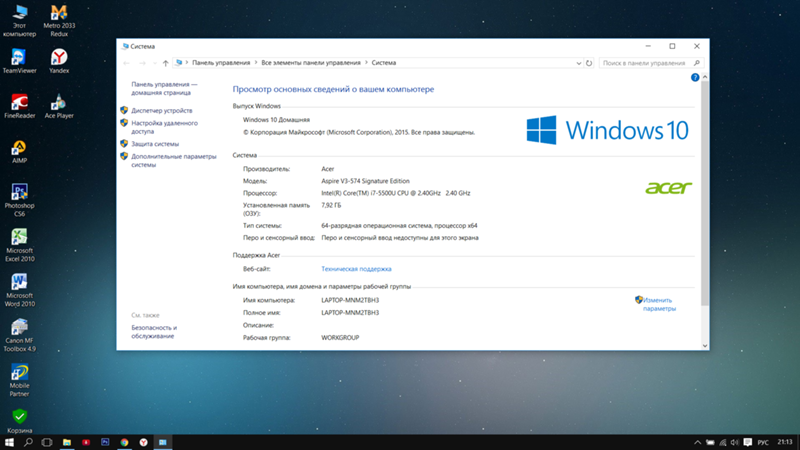The height and width of the screenshot is (450, 800).
Task: Click the help question mark icon
Action: click(695, 78)
